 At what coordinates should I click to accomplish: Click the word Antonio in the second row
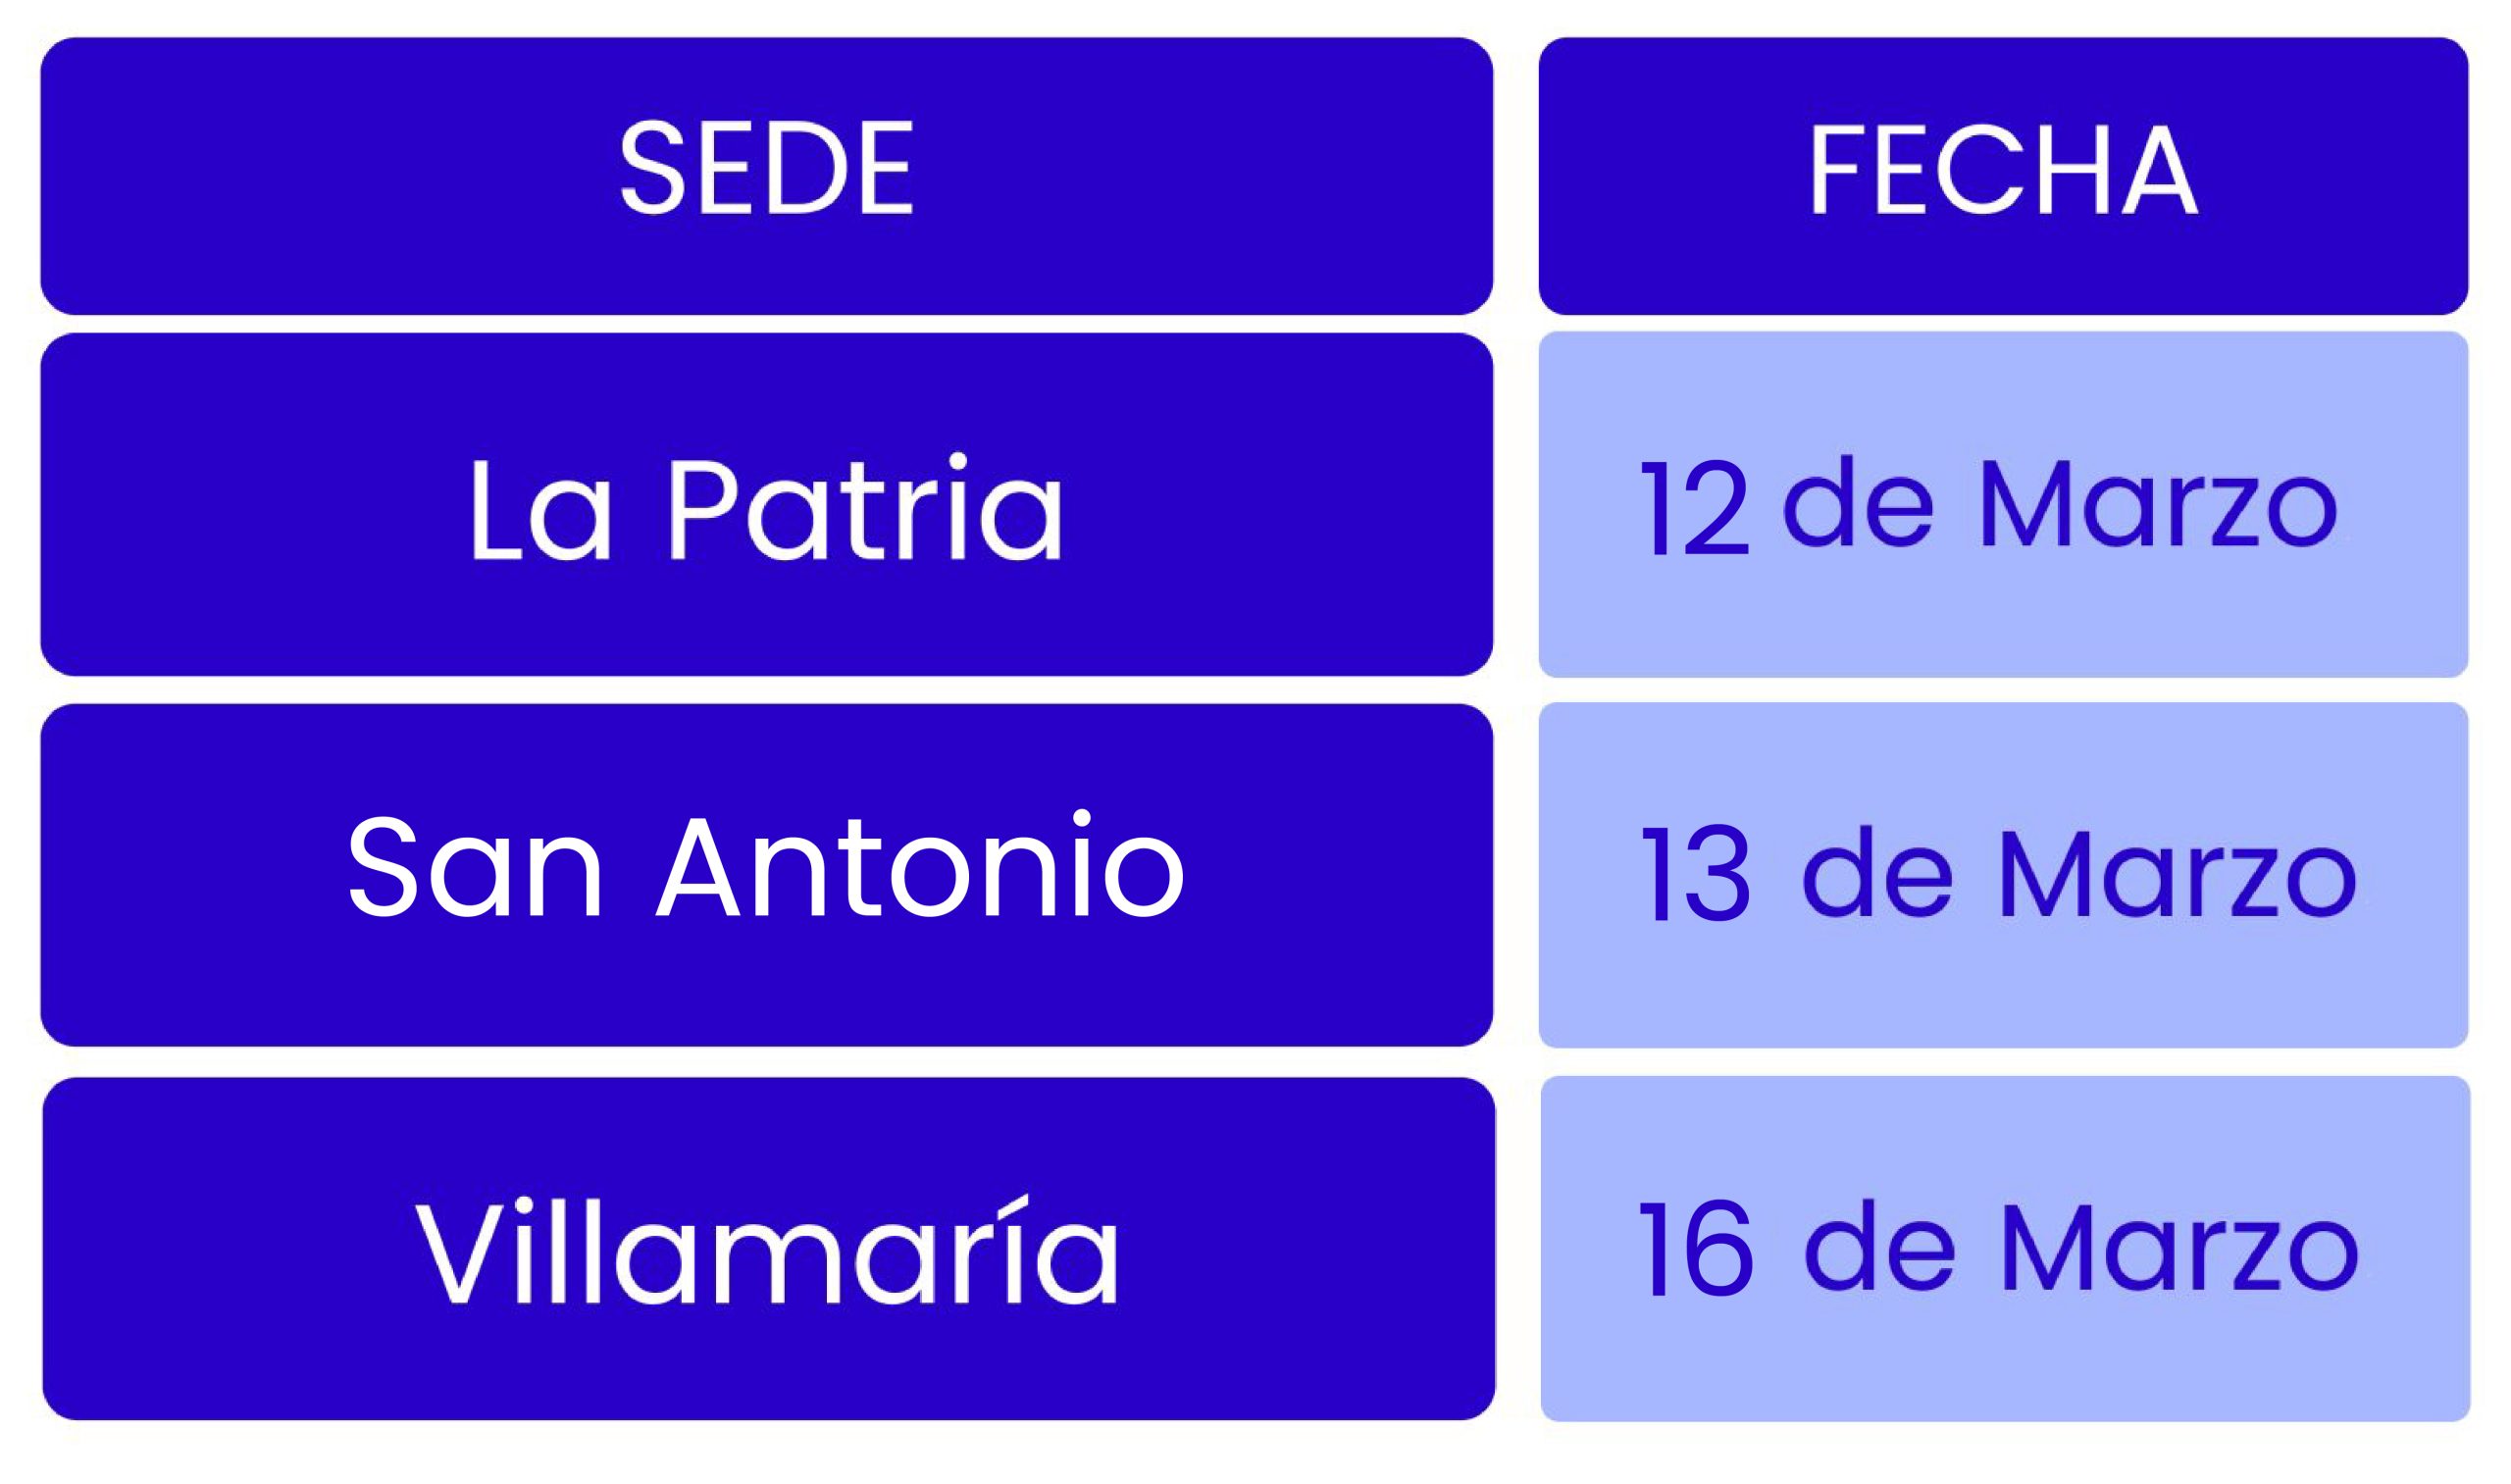pos(920,866)
